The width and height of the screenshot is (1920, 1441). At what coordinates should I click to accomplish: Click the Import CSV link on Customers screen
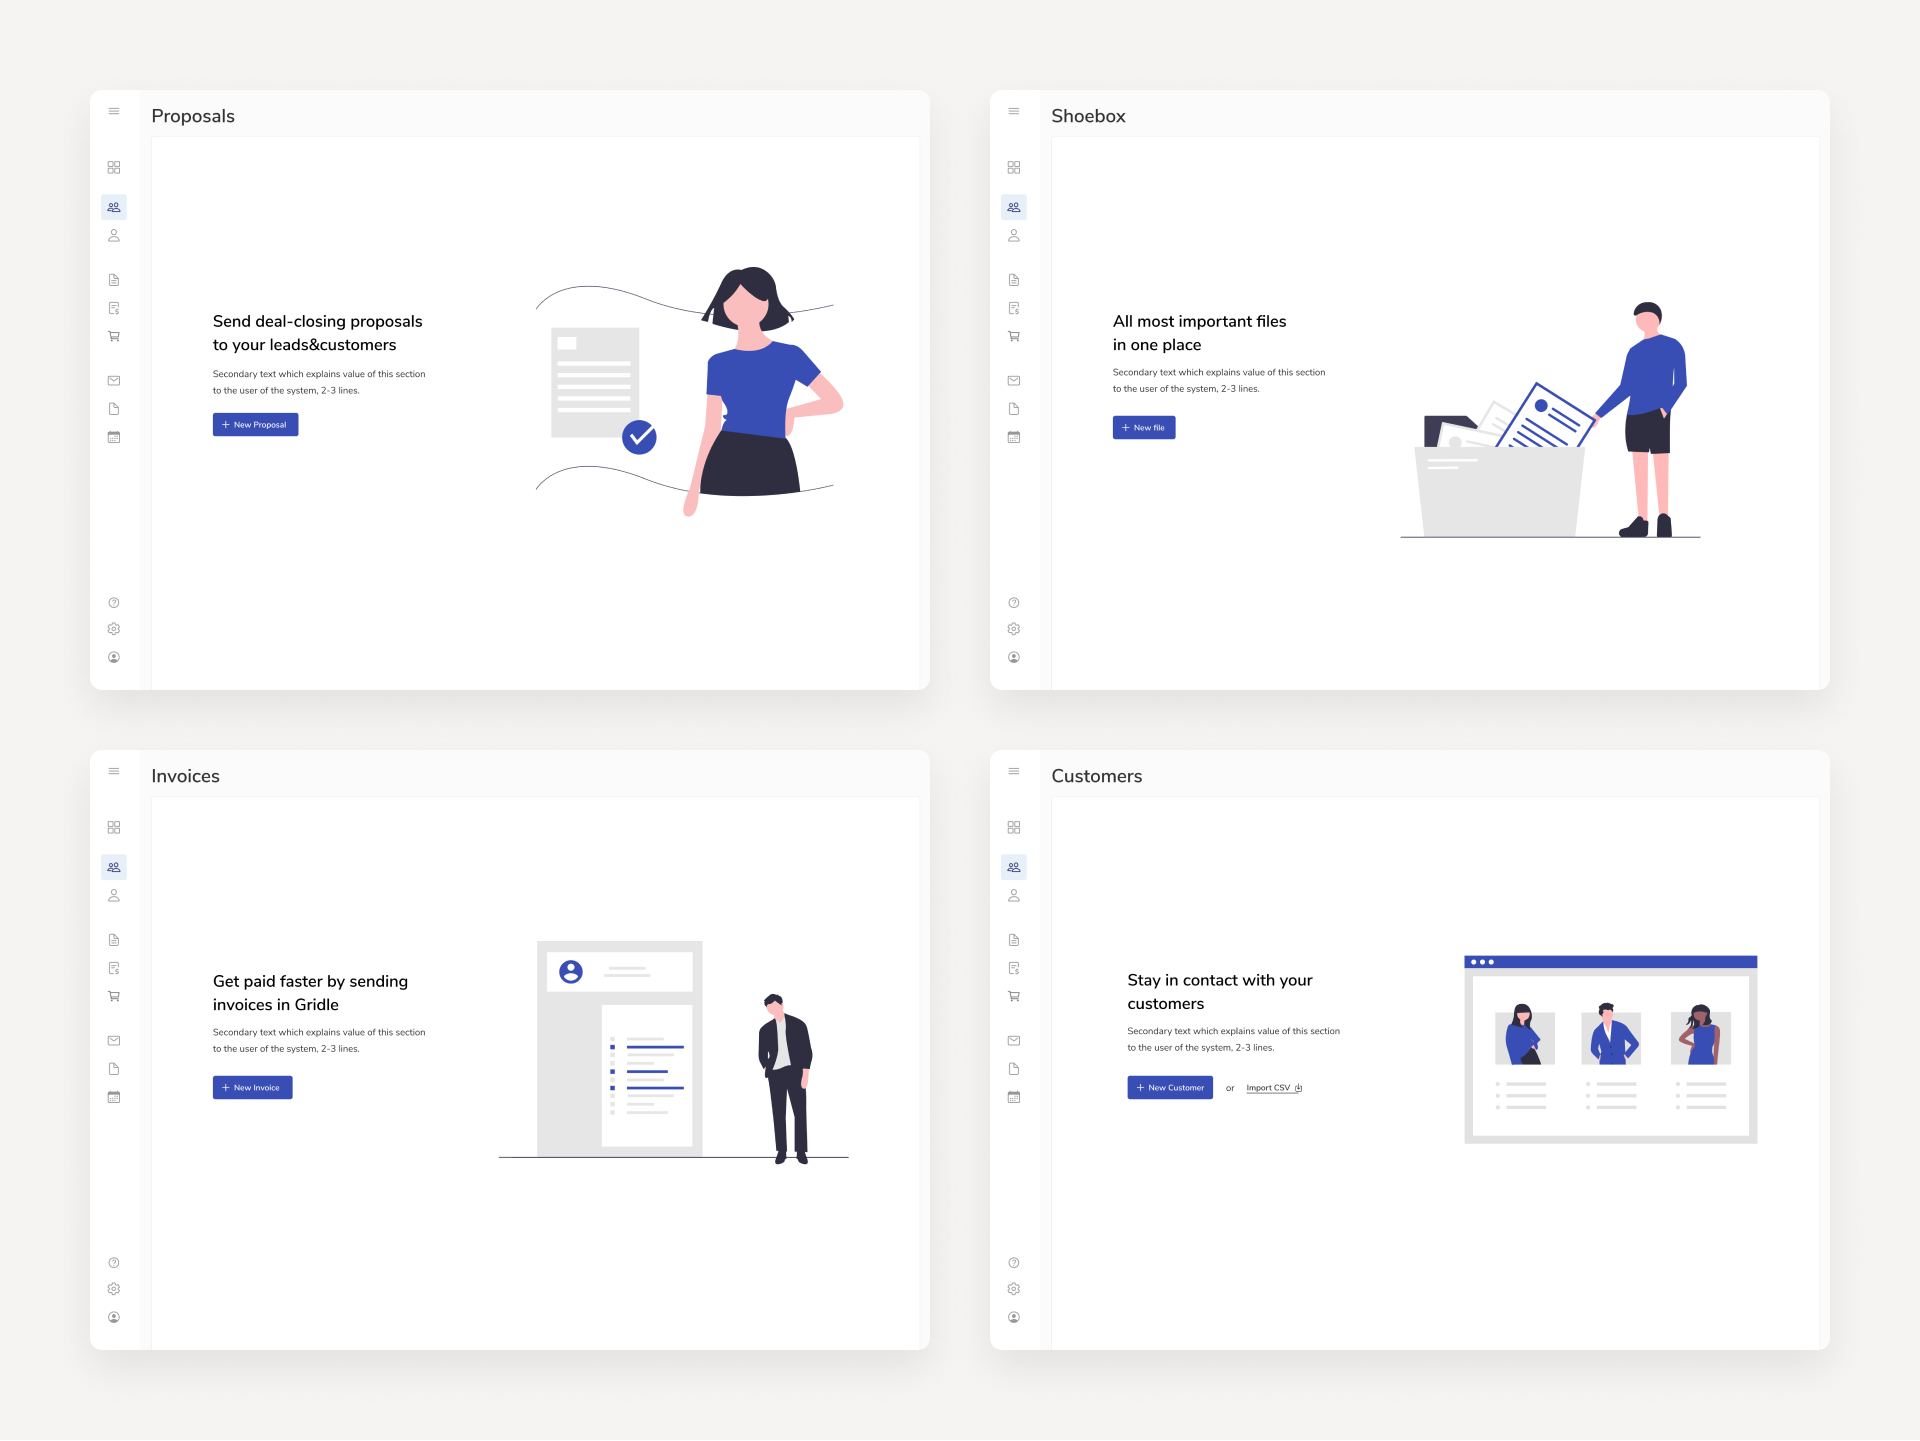[x=1271, y=1088]
